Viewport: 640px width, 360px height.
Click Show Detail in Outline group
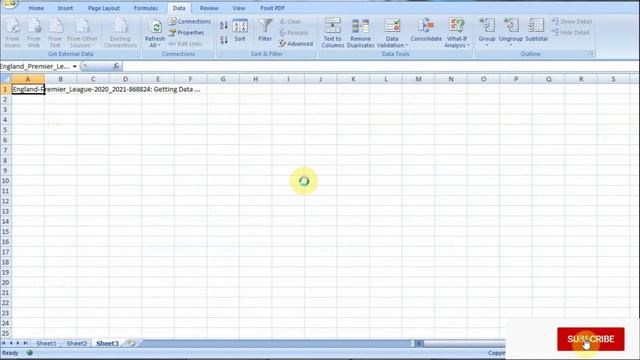pos(572,21)
